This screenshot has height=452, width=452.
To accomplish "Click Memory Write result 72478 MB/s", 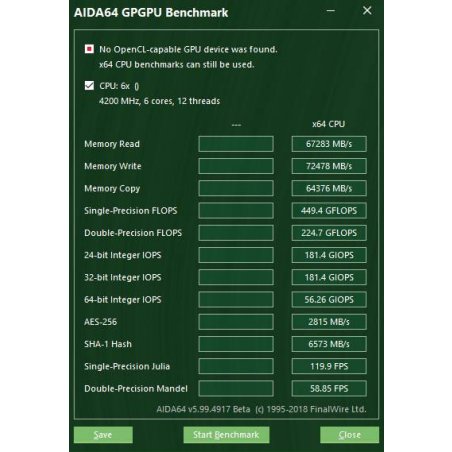I will click(x=329, y=166).
